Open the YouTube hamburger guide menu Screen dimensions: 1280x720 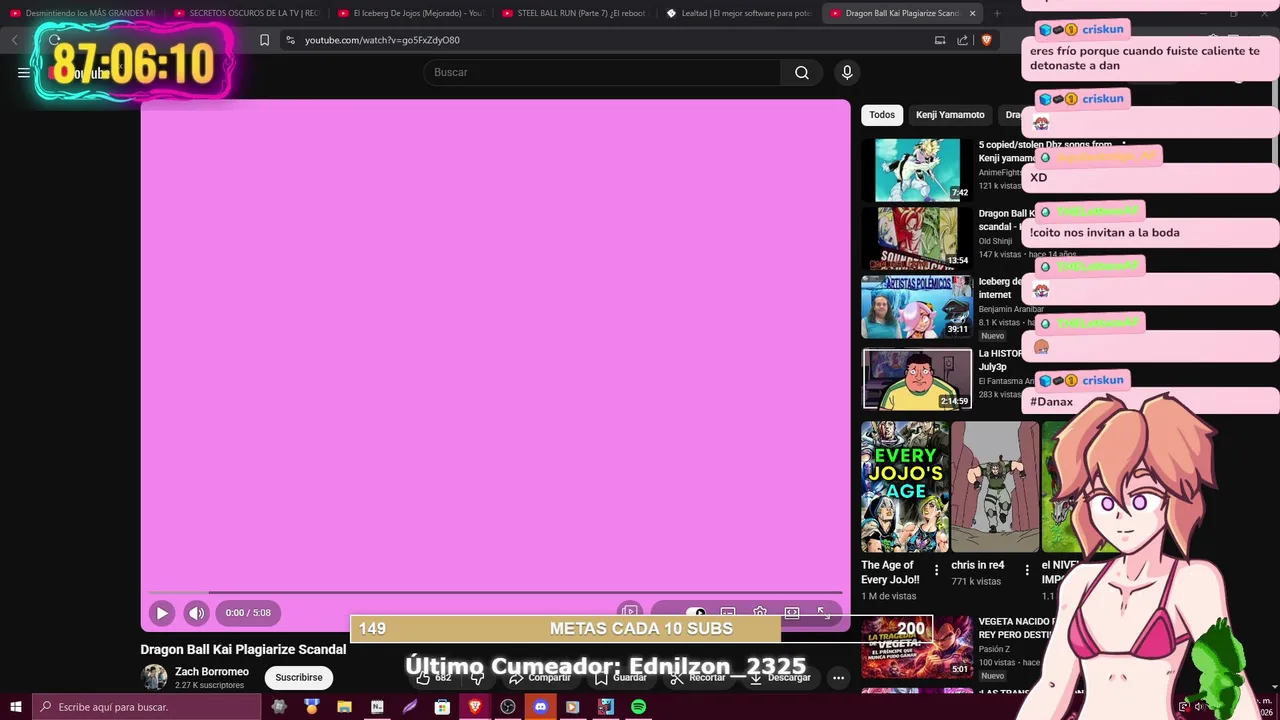24,72
